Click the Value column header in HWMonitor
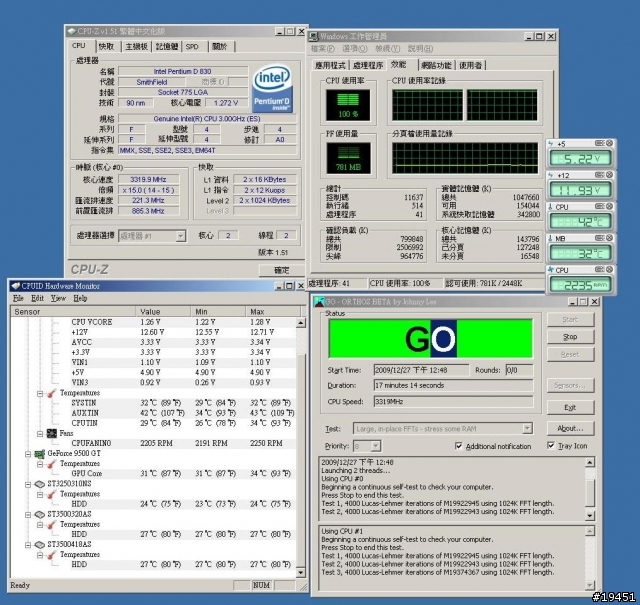 click(x=163, y=311)
